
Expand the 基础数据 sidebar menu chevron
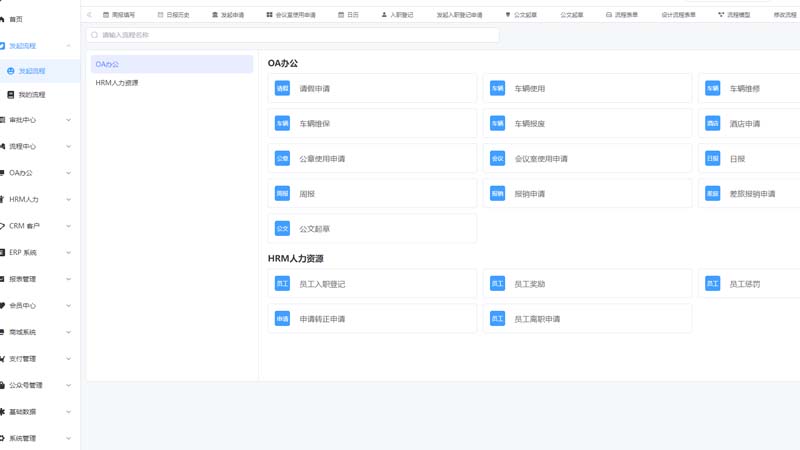tap(68, 412)
